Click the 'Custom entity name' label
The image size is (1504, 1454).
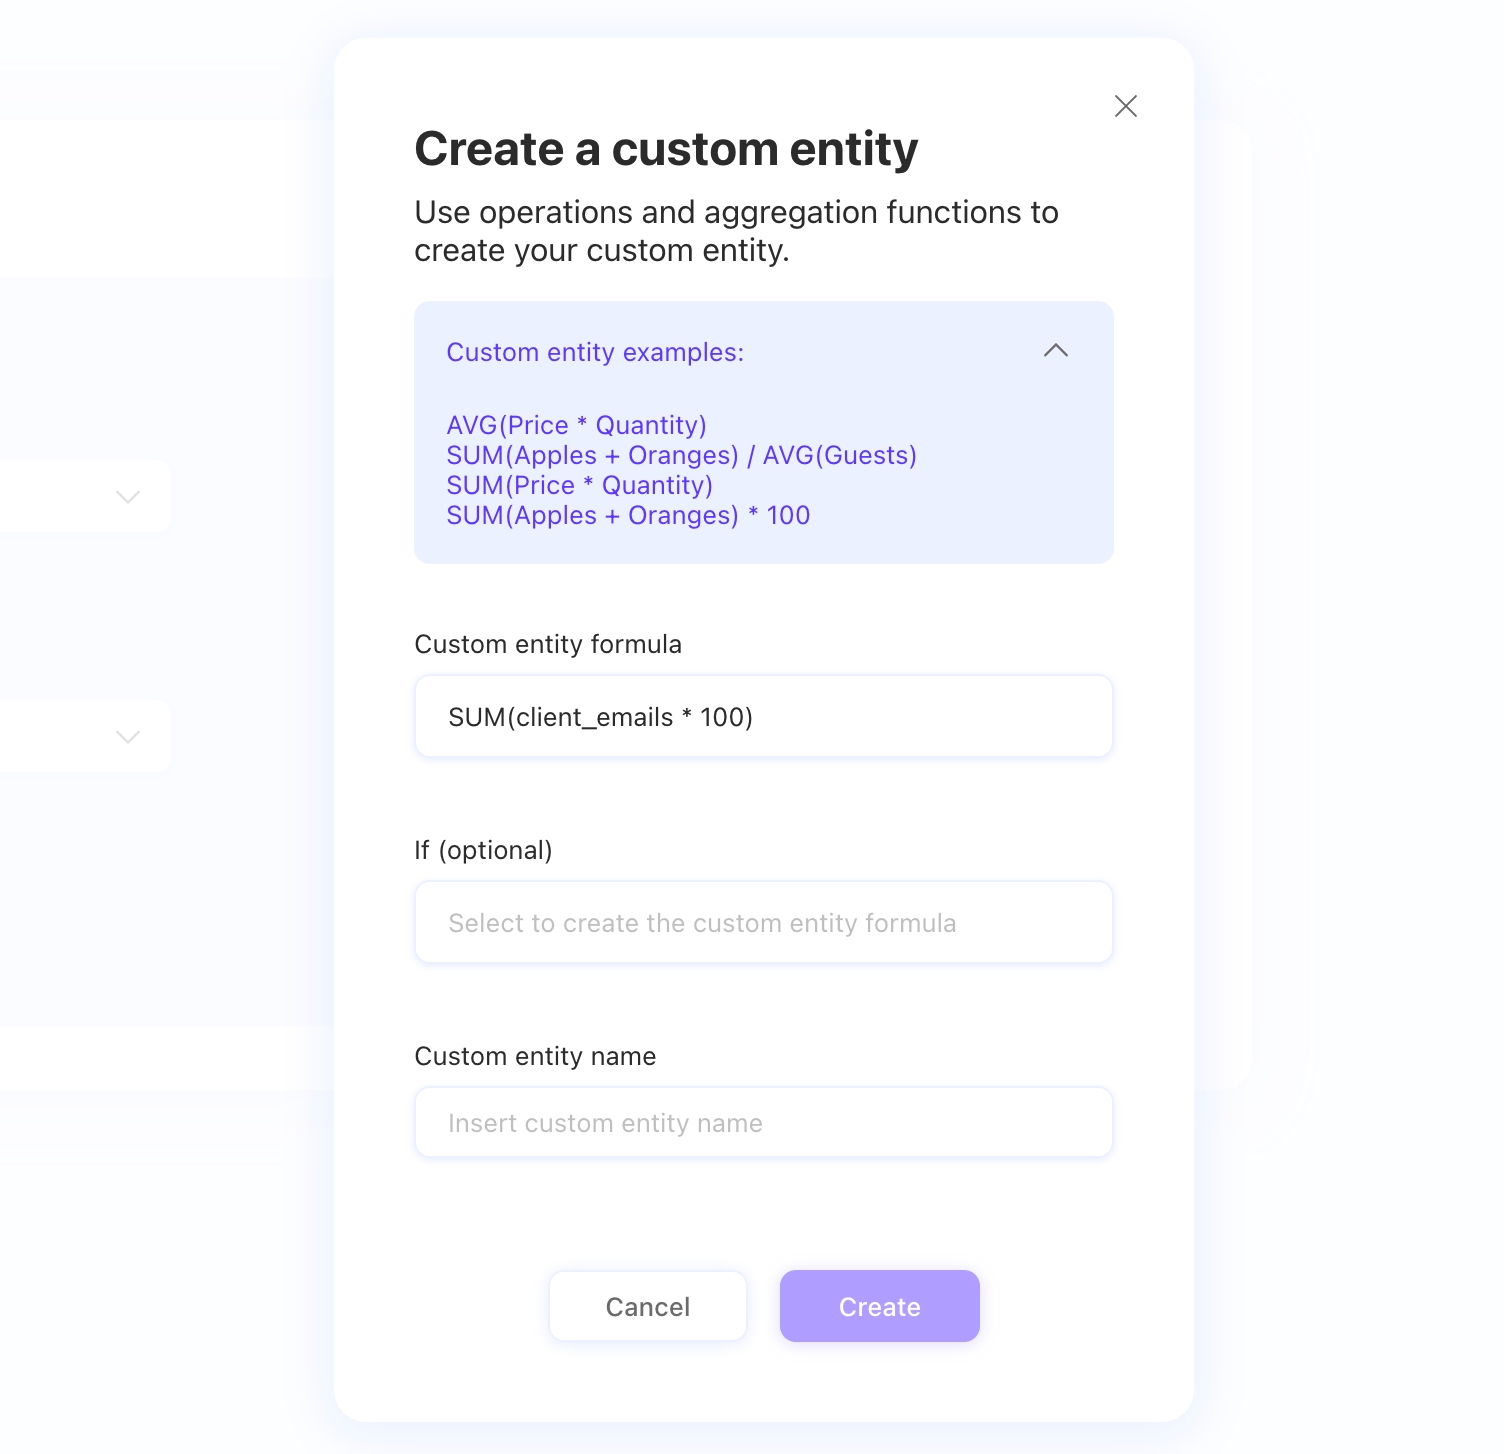point(535,1057)
